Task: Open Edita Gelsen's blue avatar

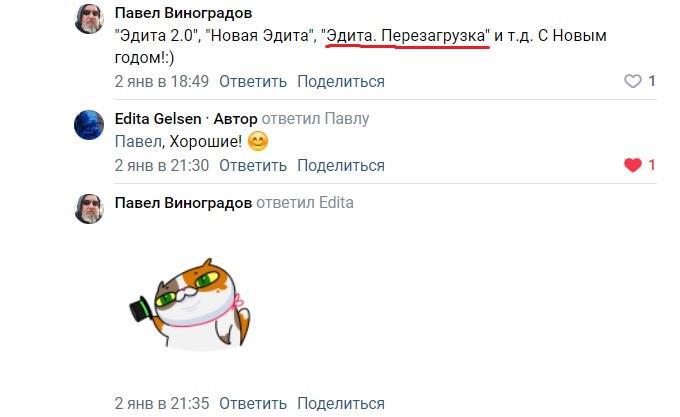Action: 89,125
